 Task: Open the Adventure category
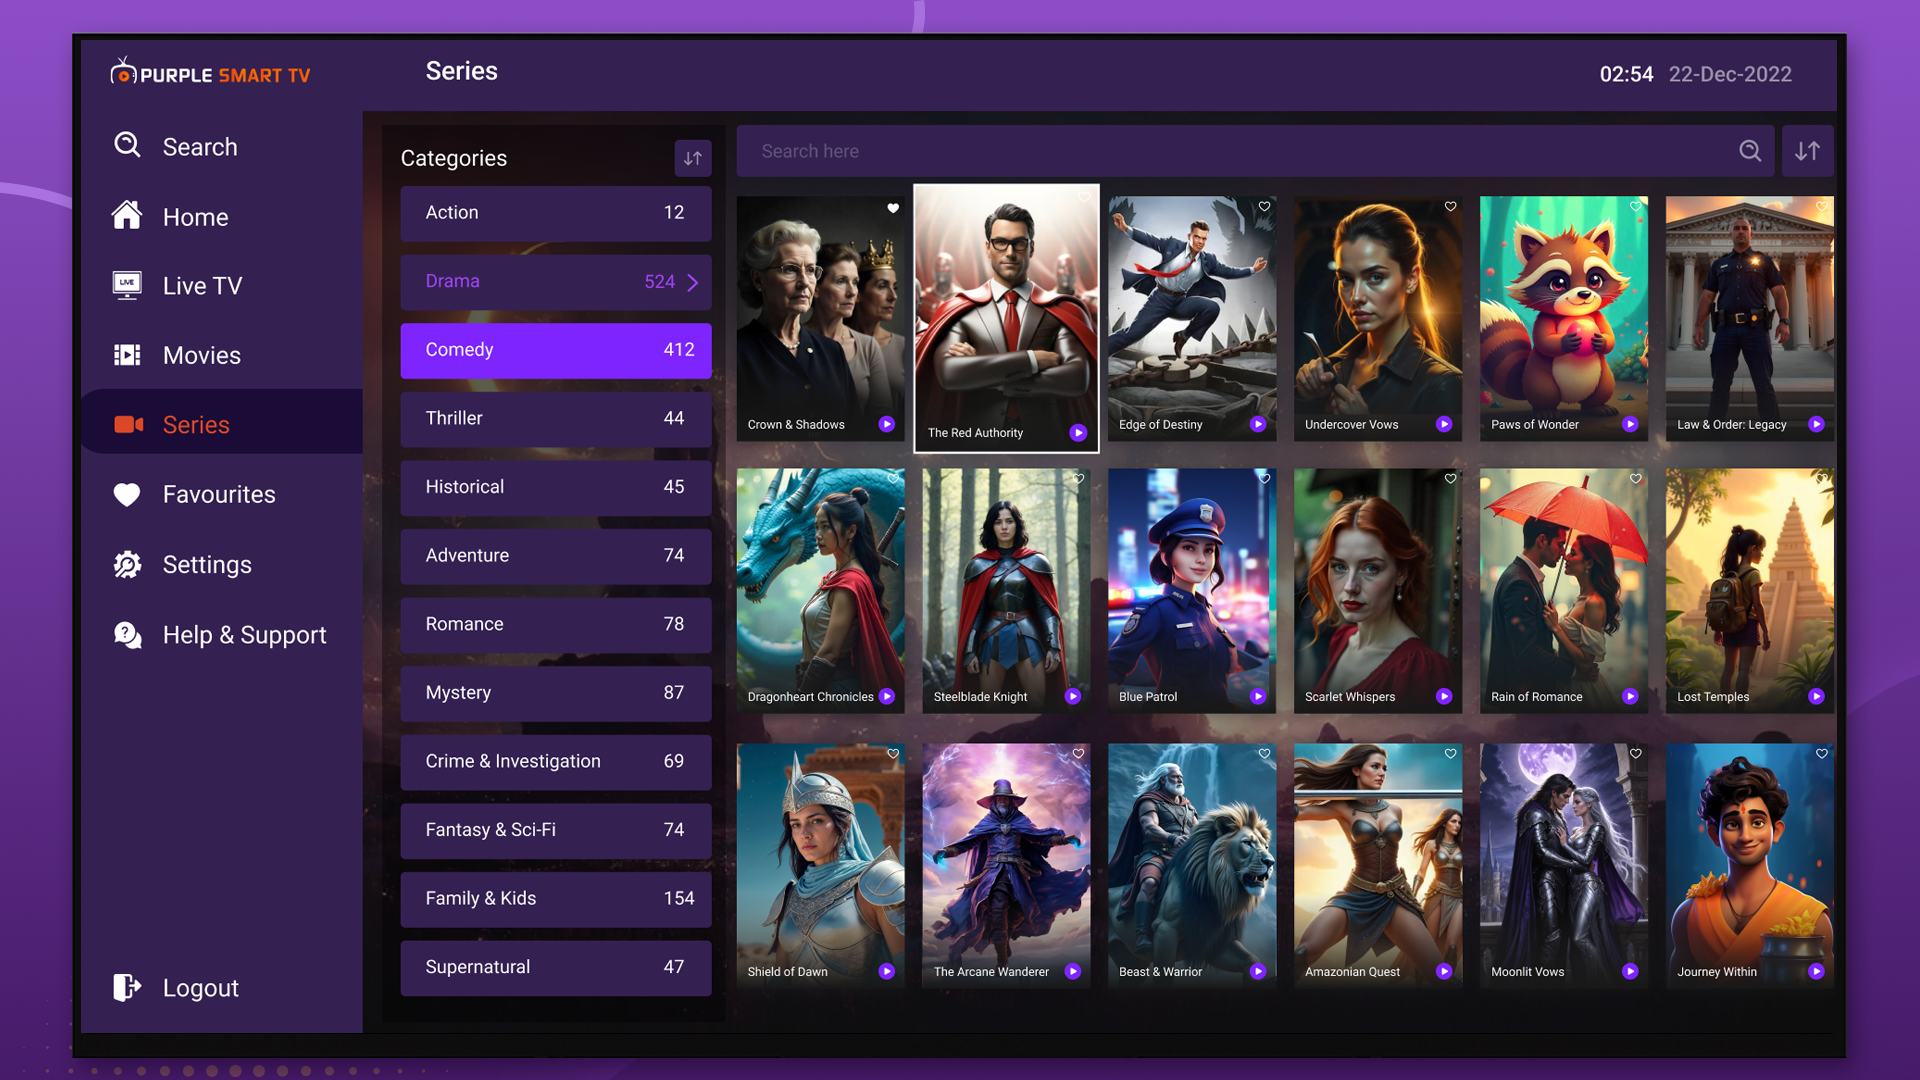556,556
